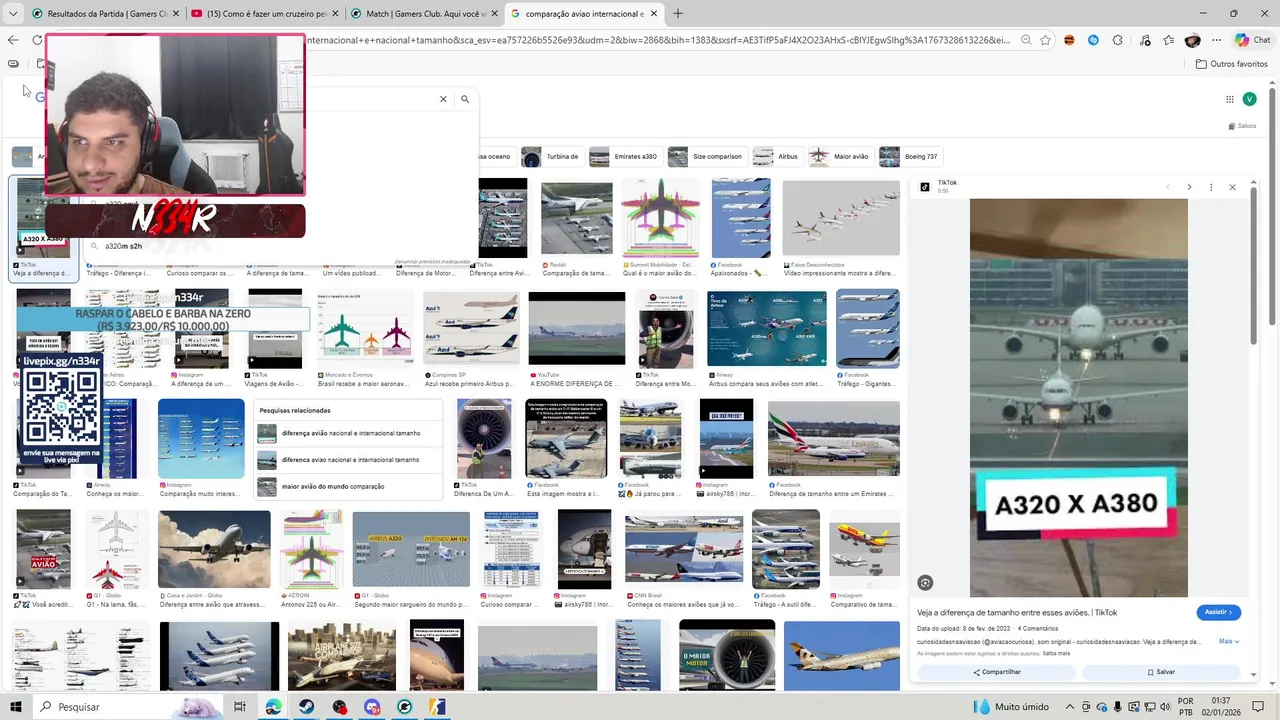The height and width of the screenshot is (720, 1280).
Task: Open the DHL yellow planes thumbnail
Action: click(x=864, y=550)
